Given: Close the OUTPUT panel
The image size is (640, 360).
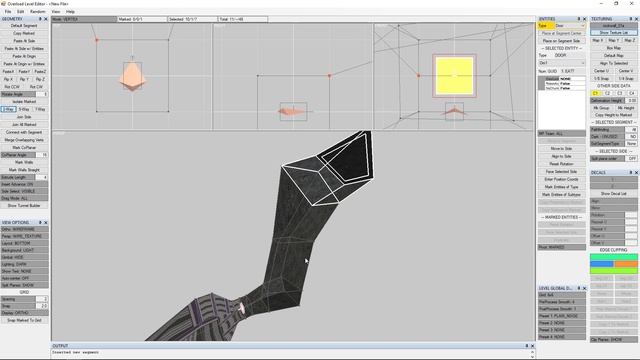Looking at the screenshot, I should pyautogui.click(x=532, y=346).
